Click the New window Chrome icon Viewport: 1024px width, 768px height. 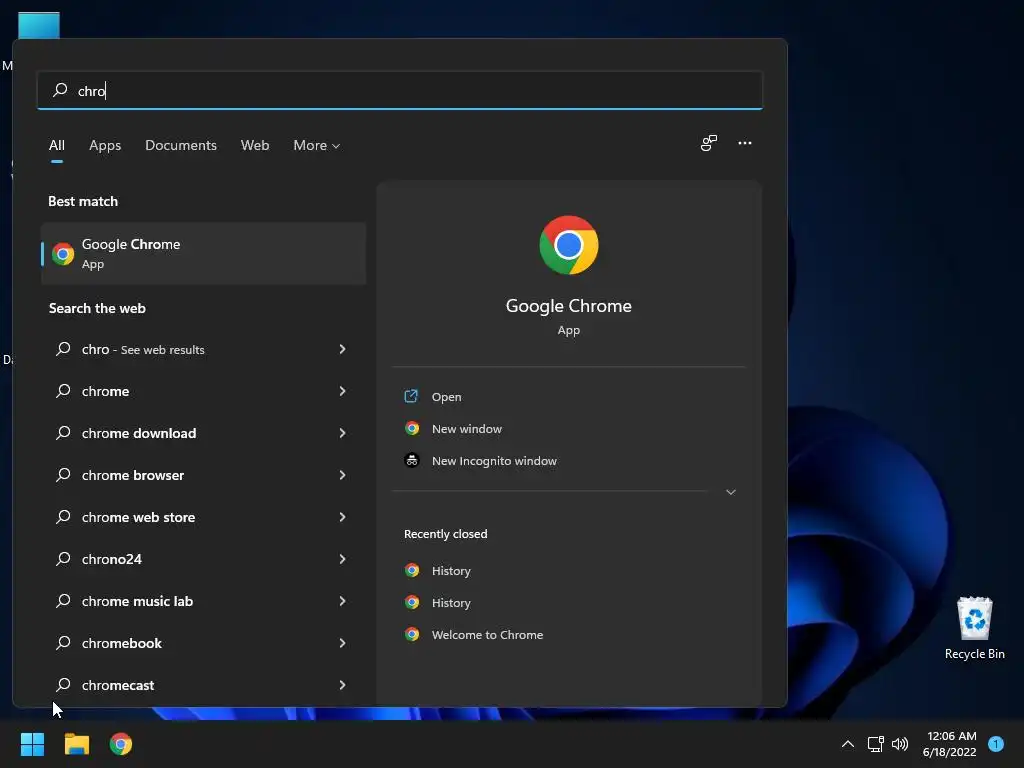coord(412,428)
